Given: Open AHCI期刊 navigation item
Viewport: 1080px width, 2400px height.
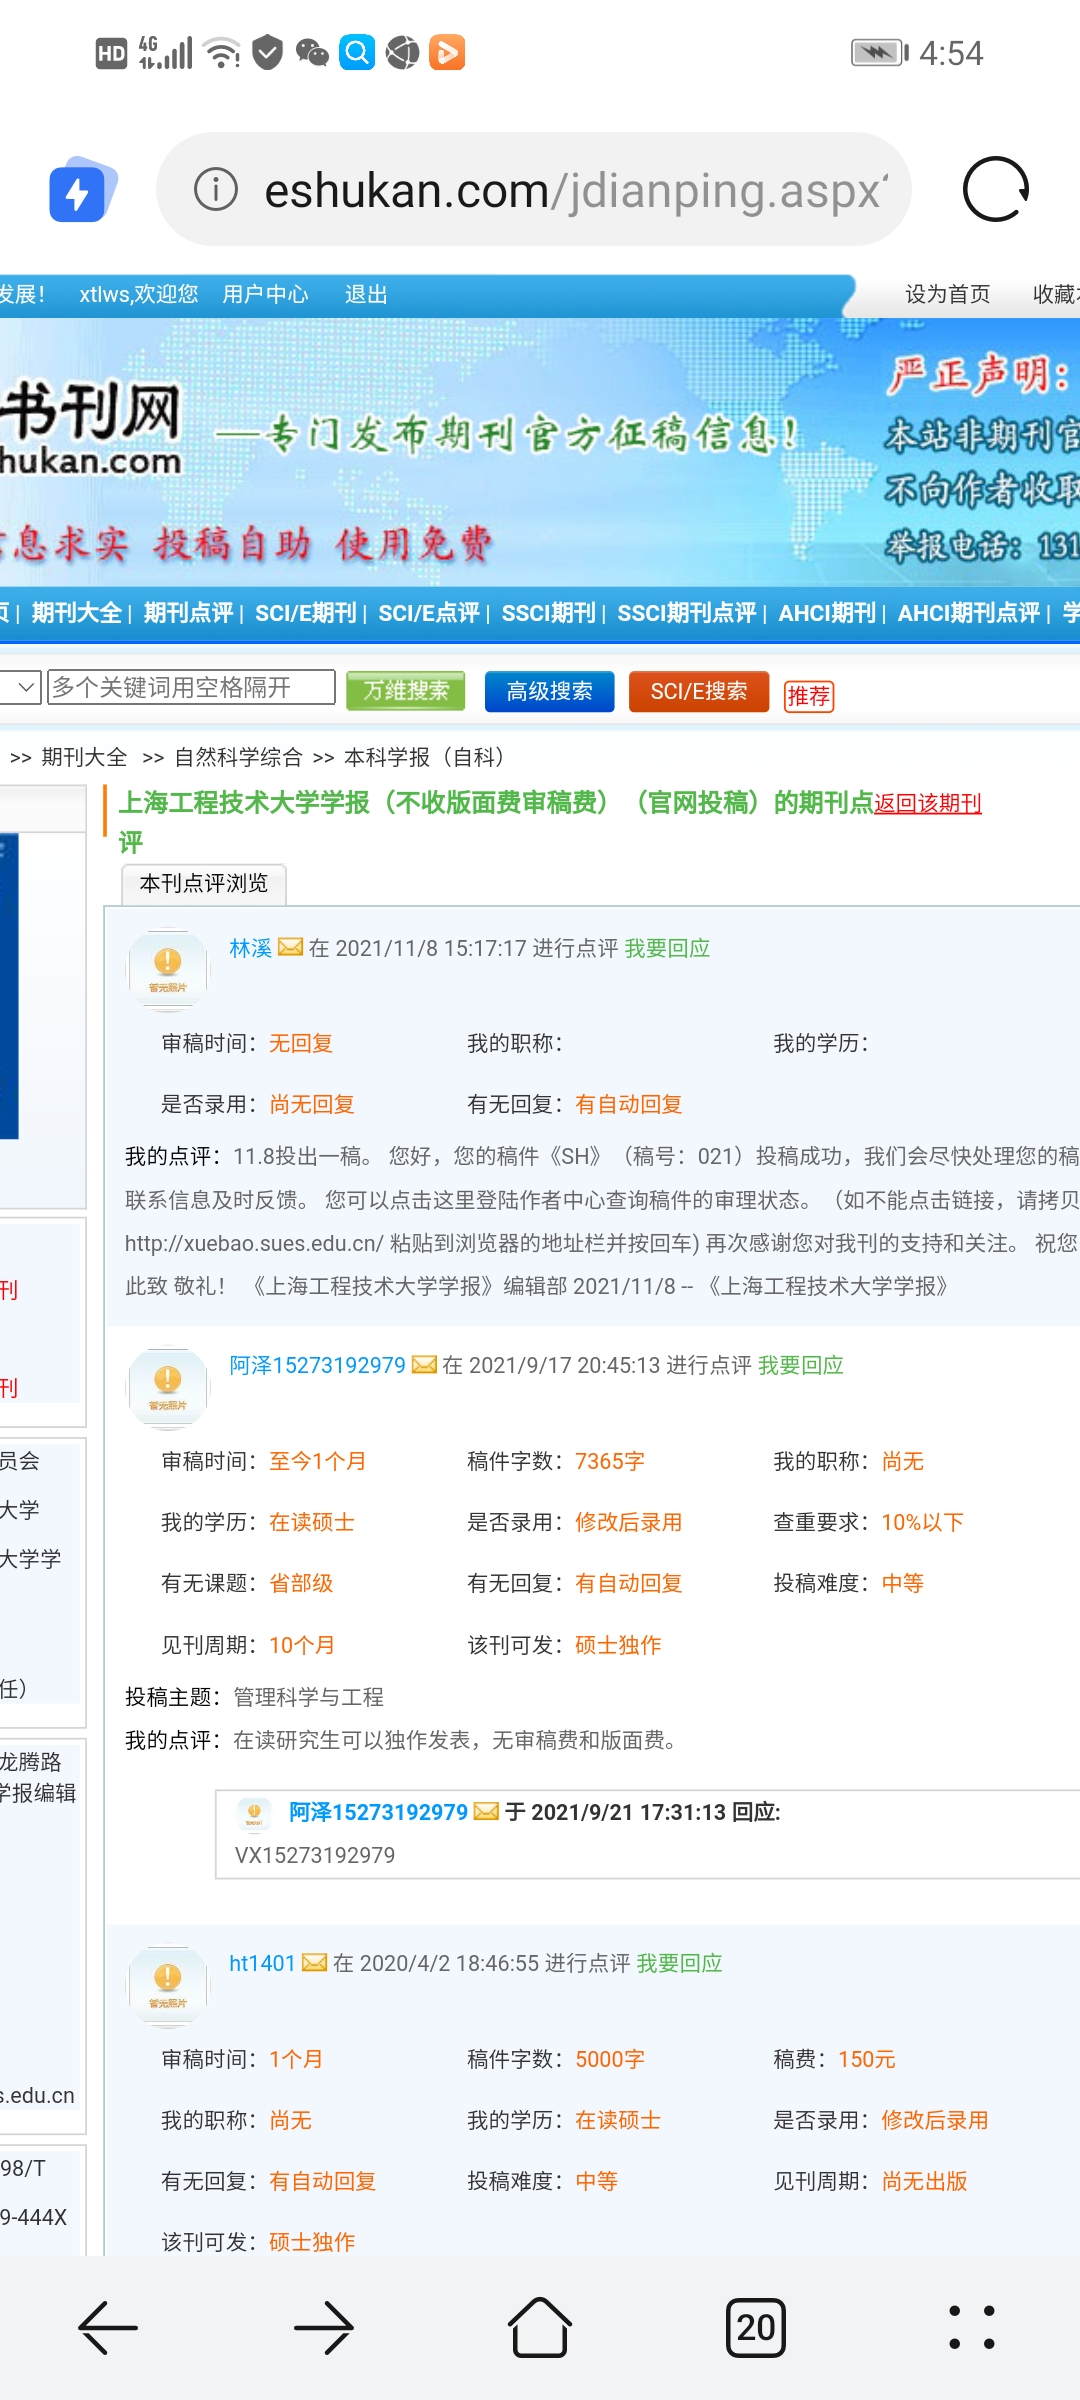Looking at the screenshot, I should [x=827, y=612].
